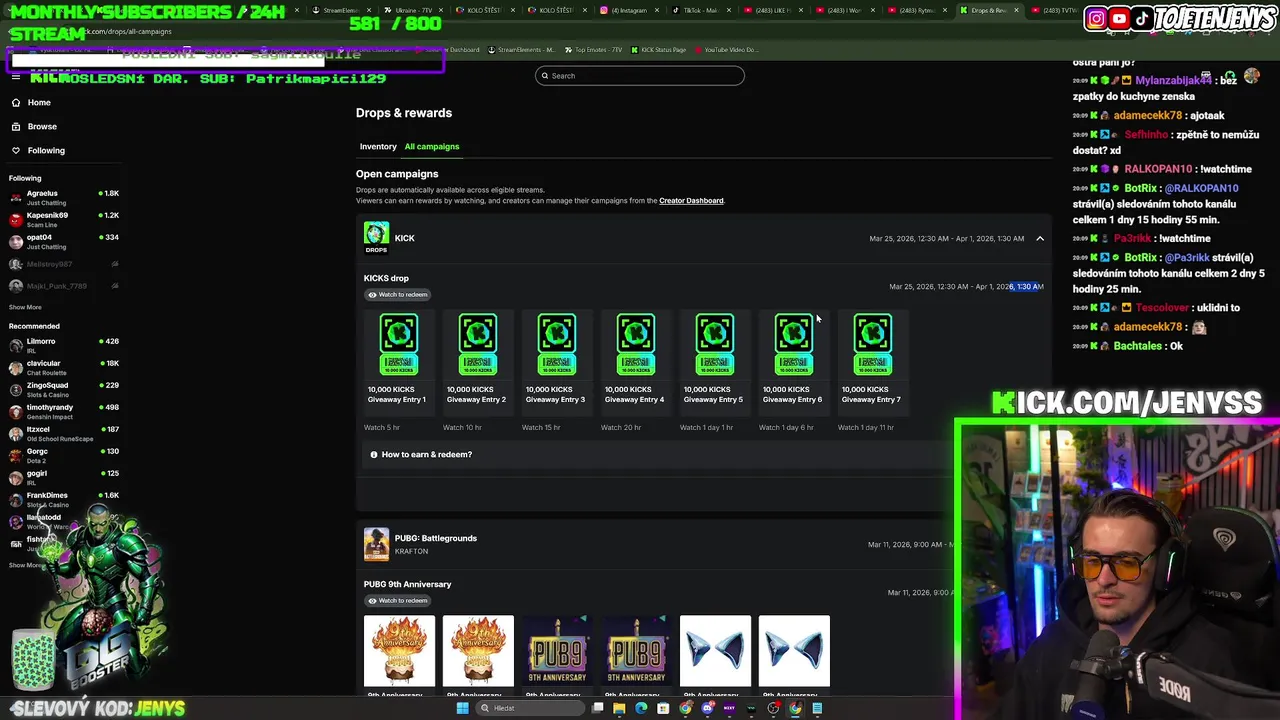The image size is (1280, 720).
Task: Open opat04 channel in Following list
Action: click(64, 241)
